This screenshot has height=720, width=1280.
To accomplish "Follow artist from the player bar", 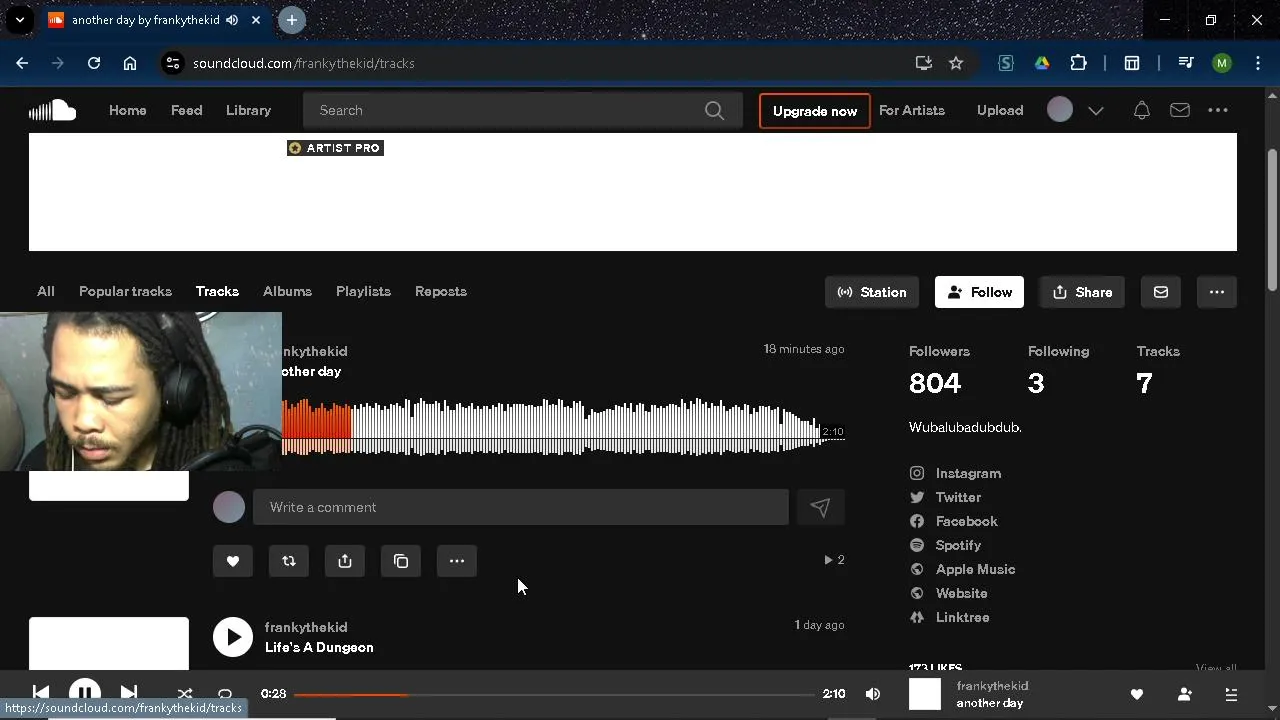I will (1185, 694).
